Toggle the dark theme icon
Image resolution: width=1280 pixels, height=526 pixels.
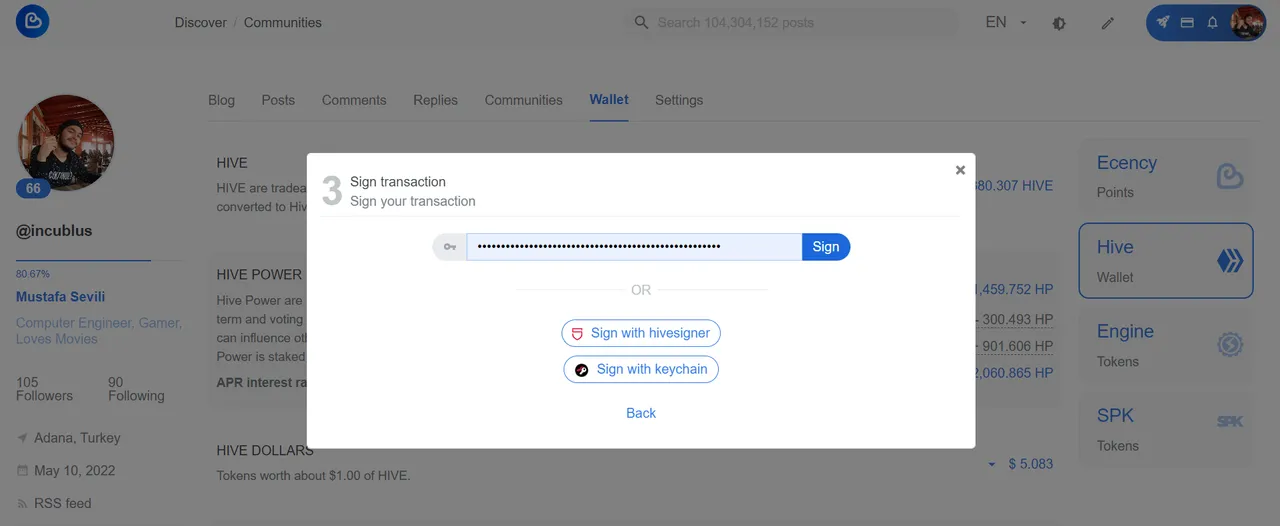coord(1059,23)
